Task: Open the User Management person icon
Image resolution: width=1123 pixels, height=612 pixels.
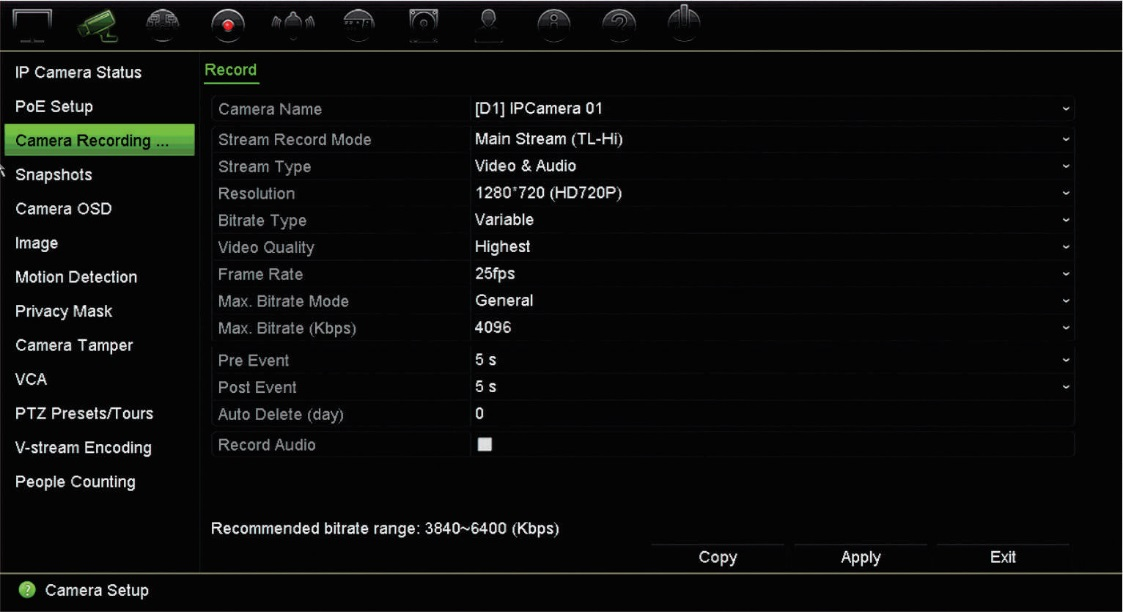Action: [x=488, y=25]
